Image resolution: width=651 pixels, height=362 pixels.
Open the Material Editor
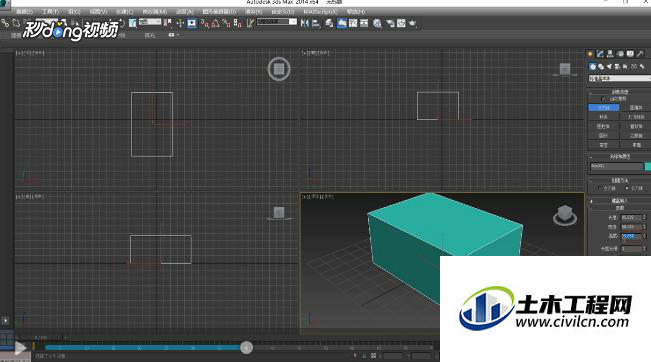point(377,23)
